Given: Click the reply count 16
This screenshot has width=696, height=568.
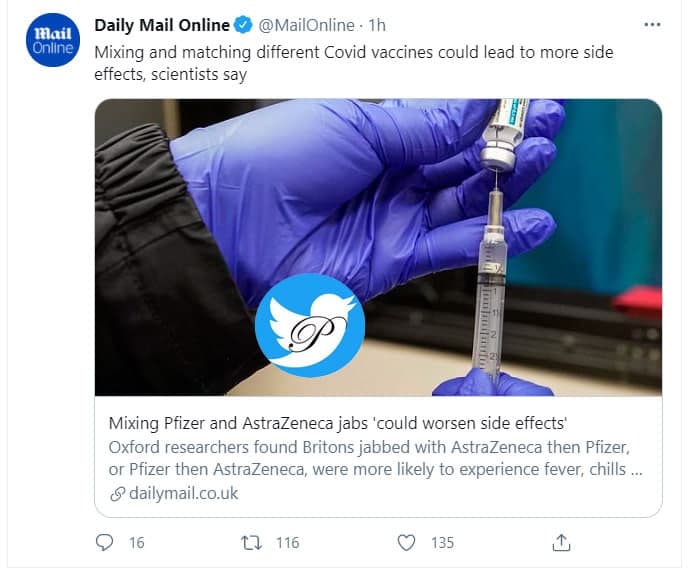Looking at the screenshot, I should [x=137, y=542].
